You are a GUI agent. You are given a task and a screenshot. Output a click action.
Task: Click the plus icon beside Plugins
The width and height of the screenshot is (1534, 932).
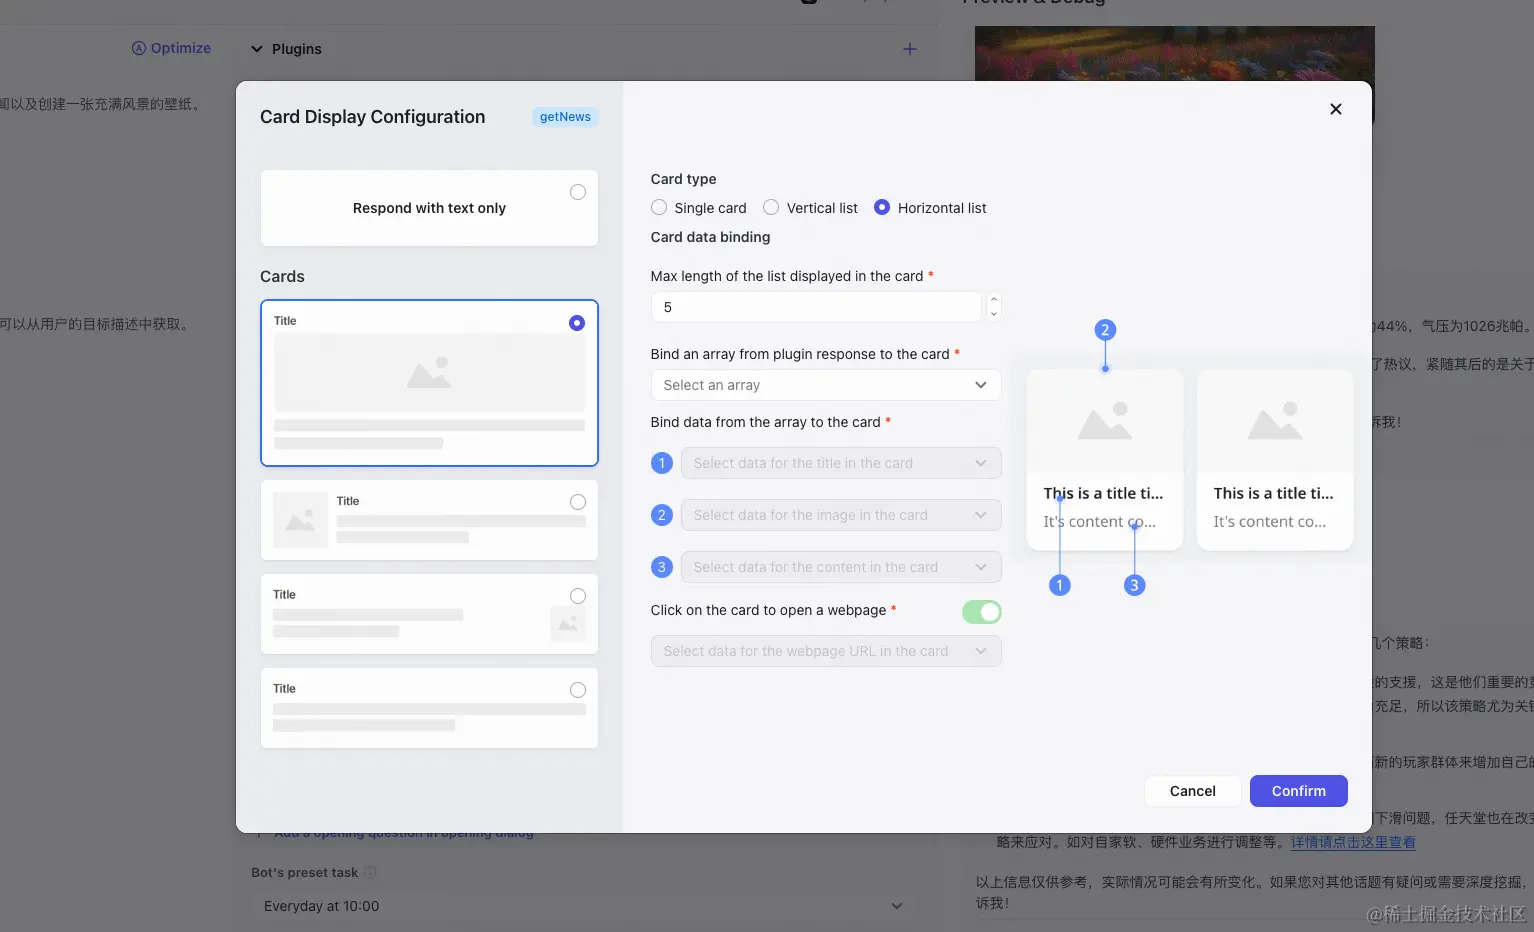[x=909, y=49]
